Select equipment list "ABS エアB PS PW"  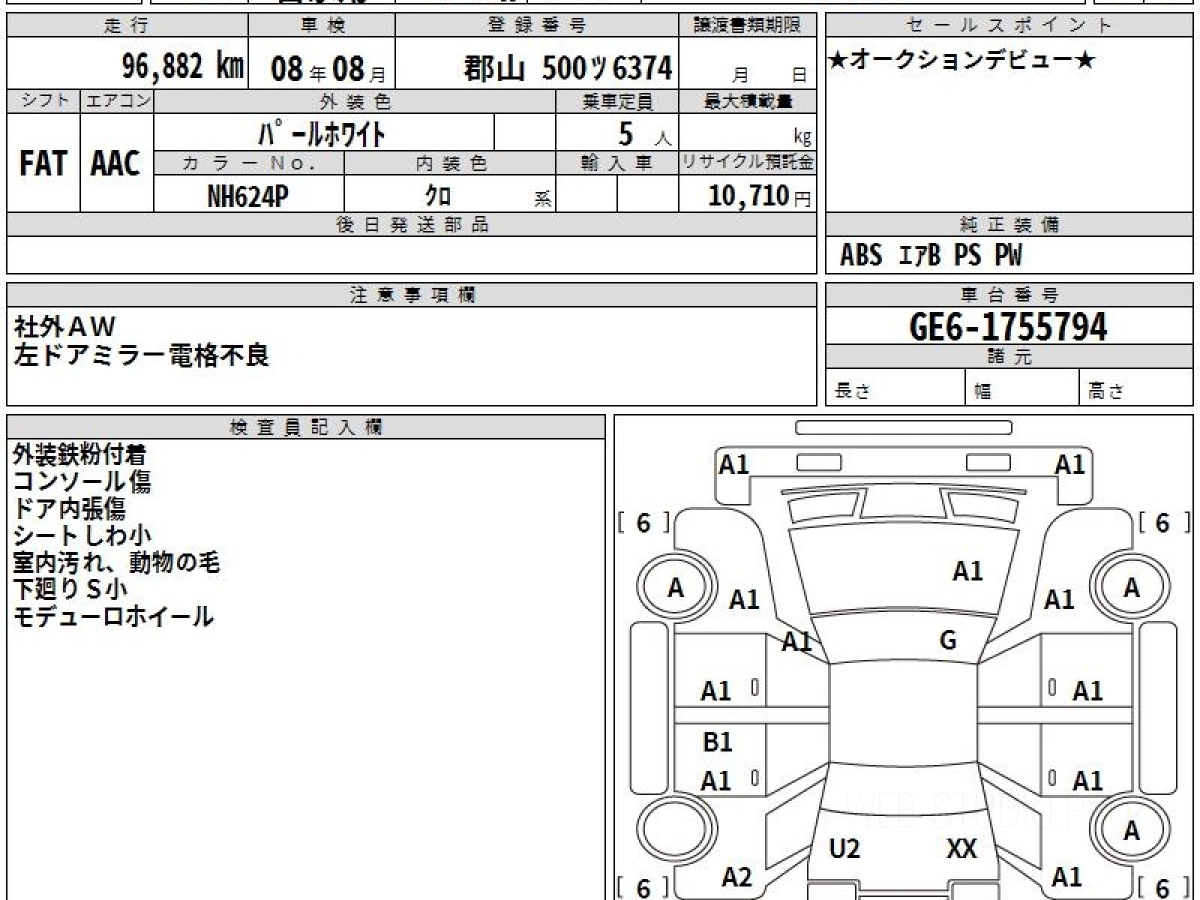931,256
